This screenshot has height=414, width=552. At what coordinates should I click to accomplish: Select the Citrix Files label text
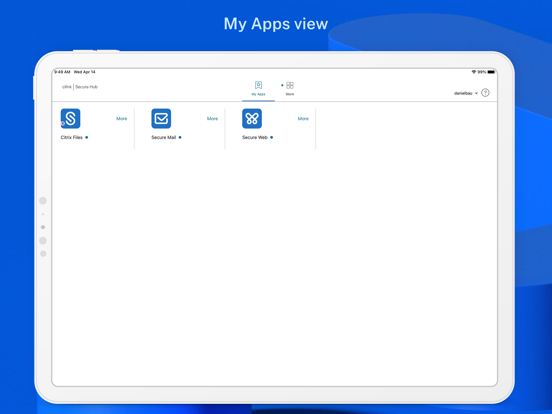pyautogui.click(x=71, y=137)
